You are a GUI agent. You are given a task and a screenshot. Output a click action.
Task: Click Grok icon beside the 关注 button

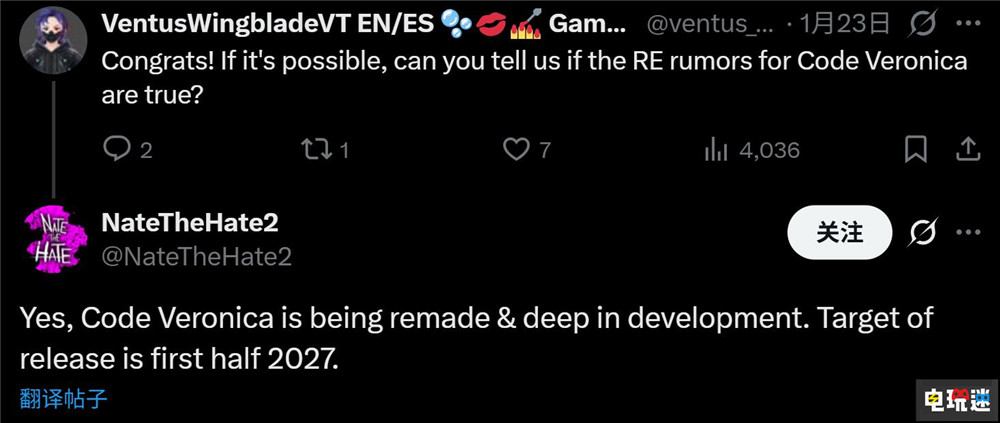921,233
